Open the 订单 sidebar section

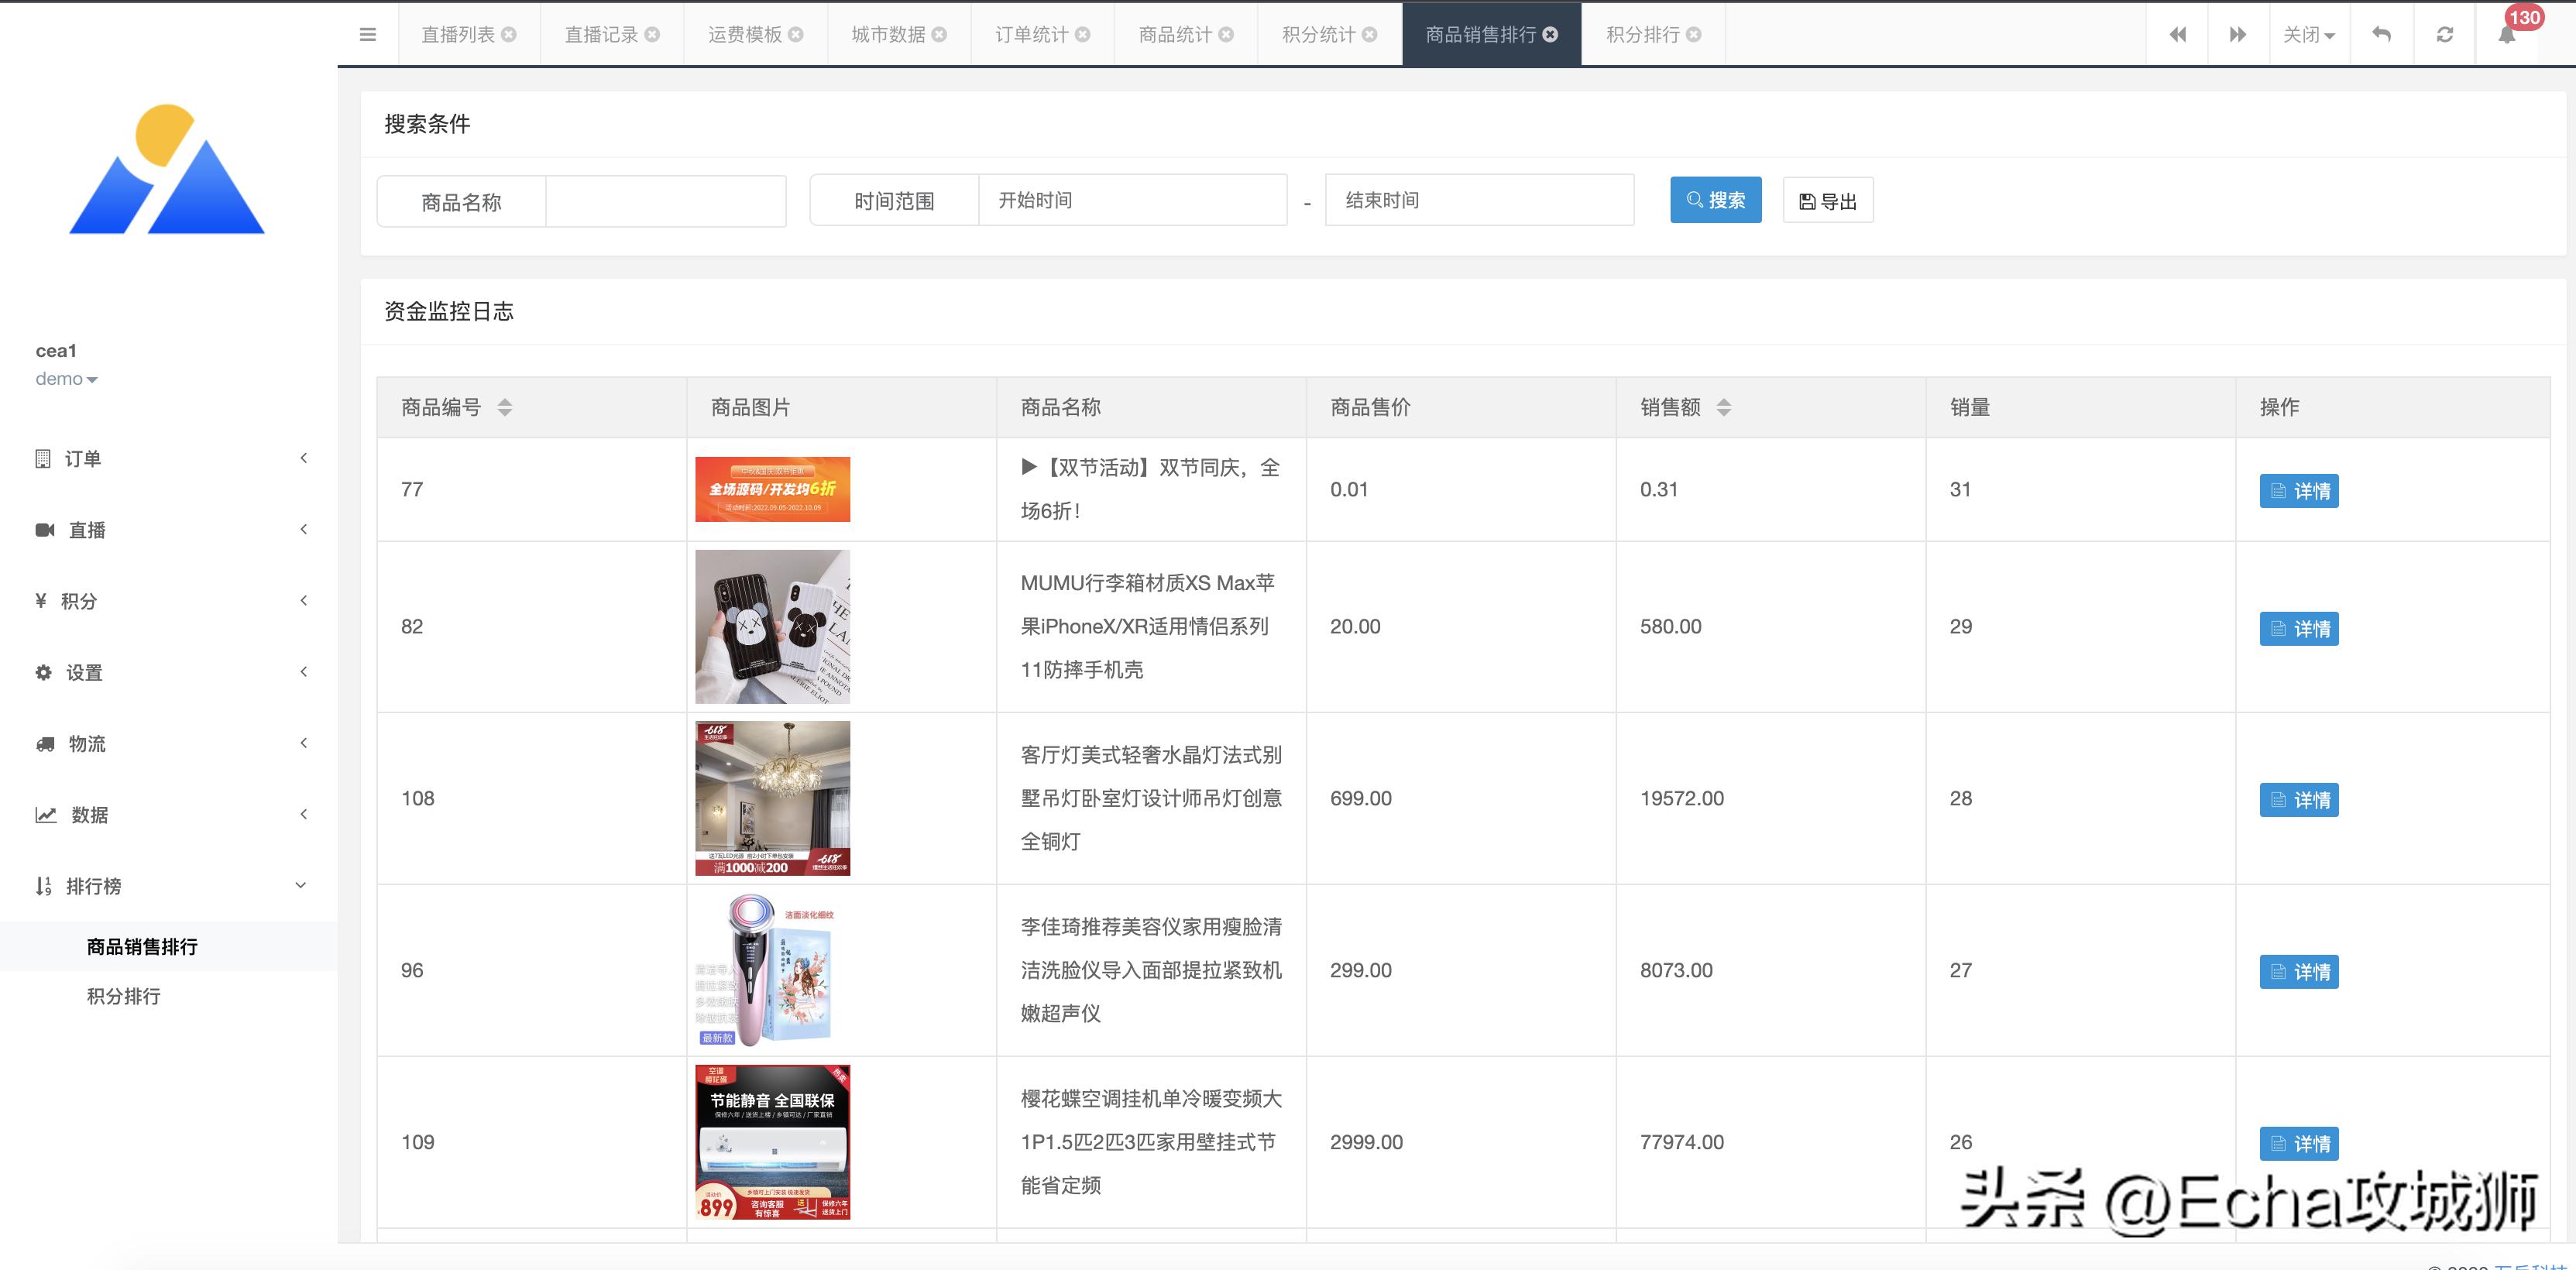click(x=85, y=458)
